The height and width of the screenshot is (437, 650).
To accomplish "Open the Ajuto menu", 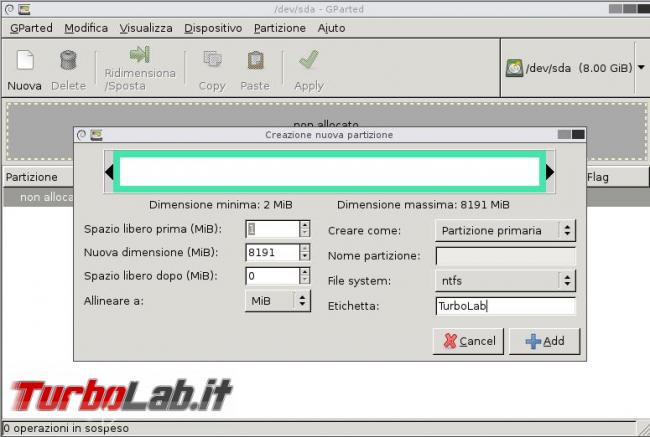I will 331,28.
